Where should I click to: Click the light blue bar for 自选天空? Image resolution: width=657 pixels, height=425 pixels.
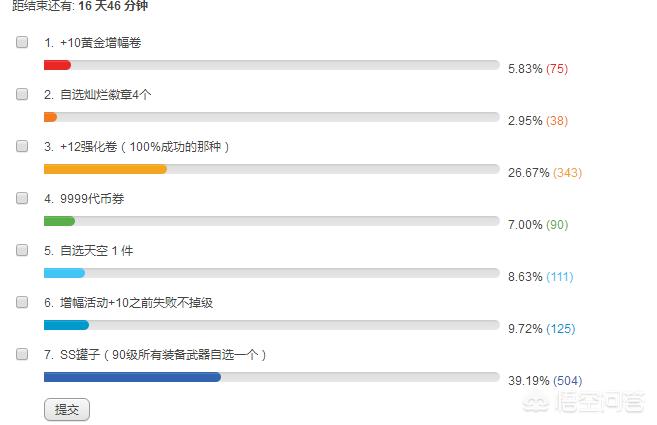[x=64, y=273]
